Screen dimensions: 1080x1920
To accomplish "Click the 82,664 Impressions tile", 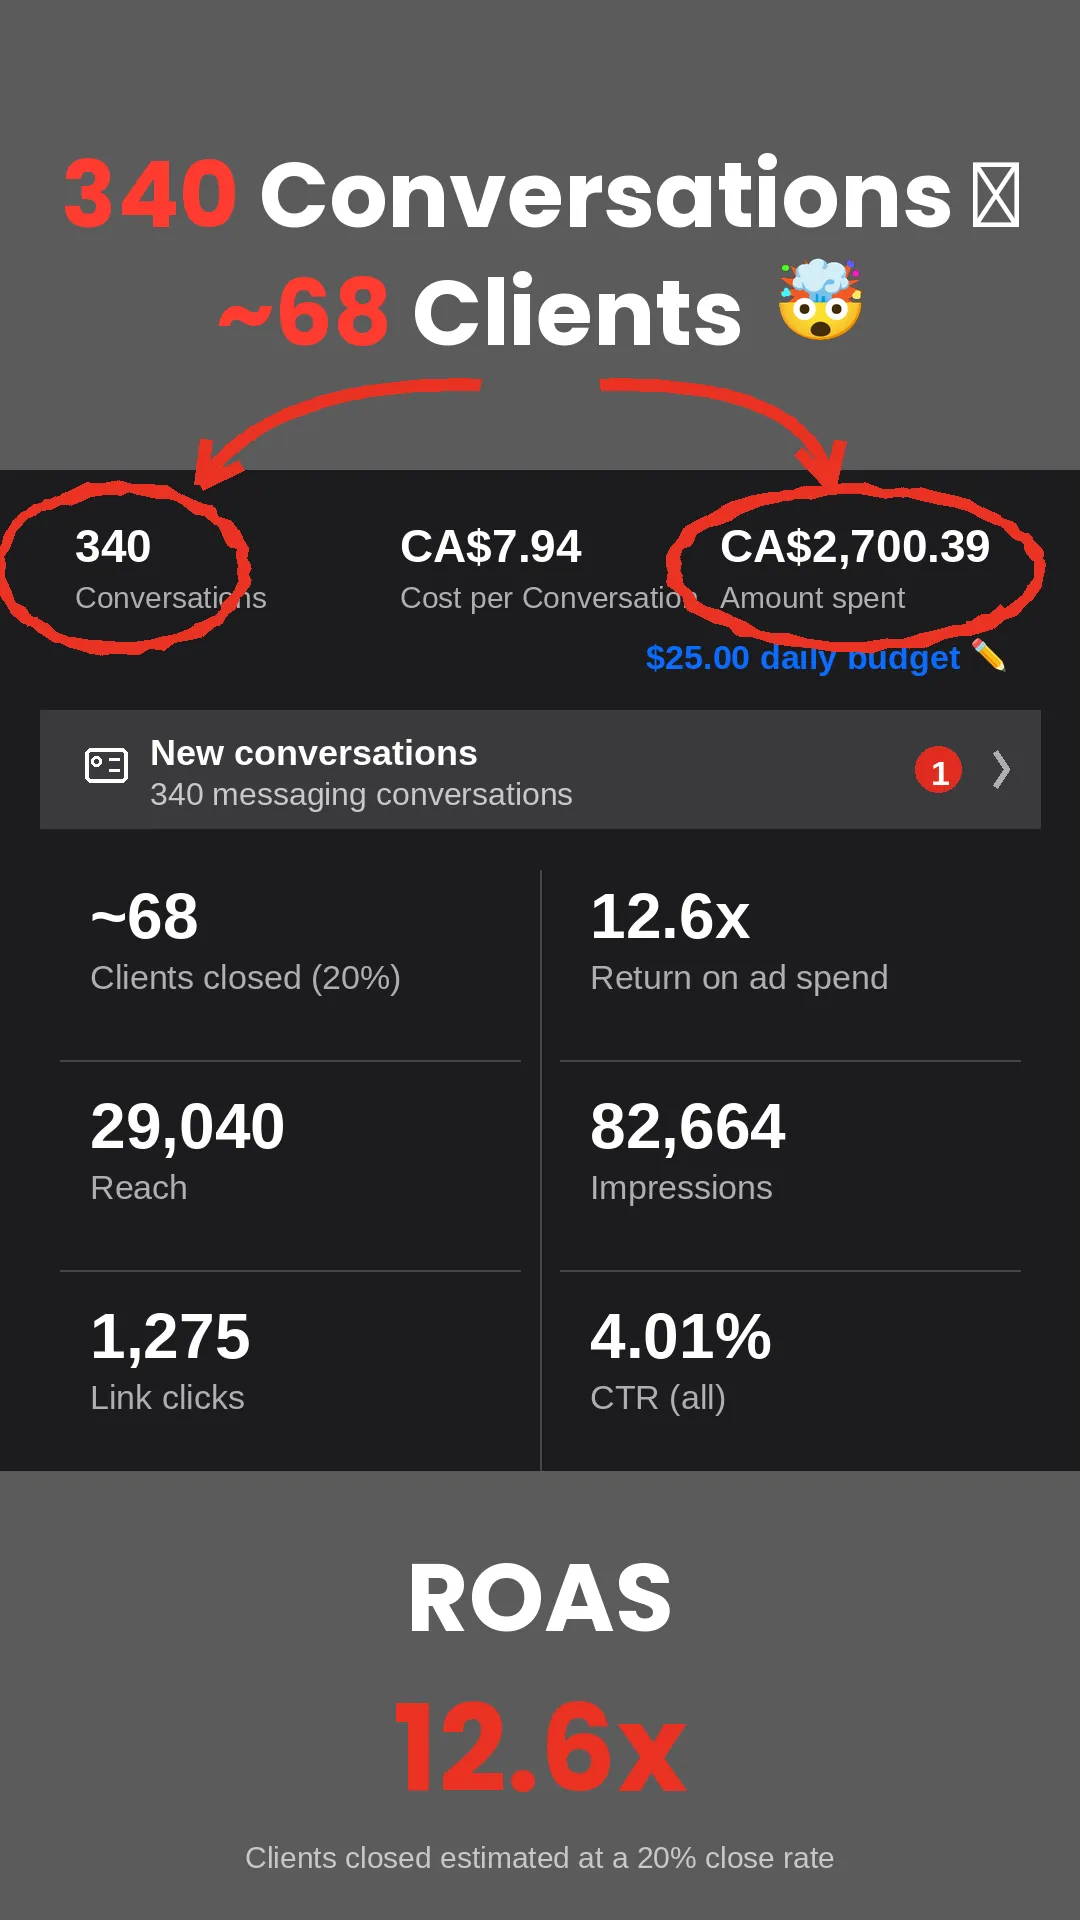I will pyautogui.click(x=790, y=1166).
